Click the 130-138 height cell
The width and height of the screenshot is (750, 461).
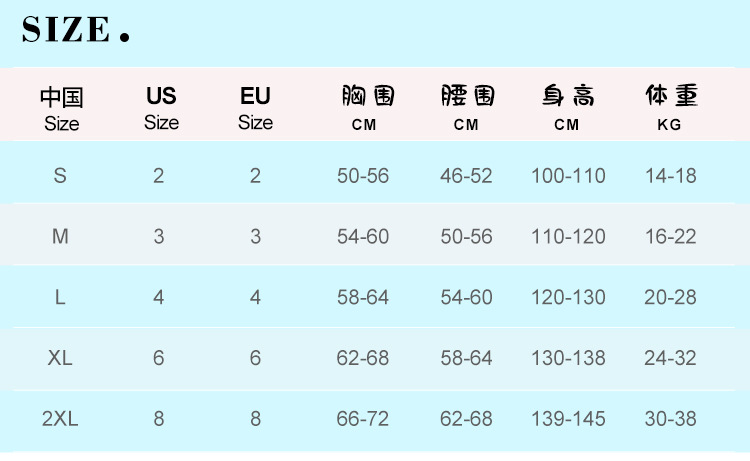tap(568, 358)
